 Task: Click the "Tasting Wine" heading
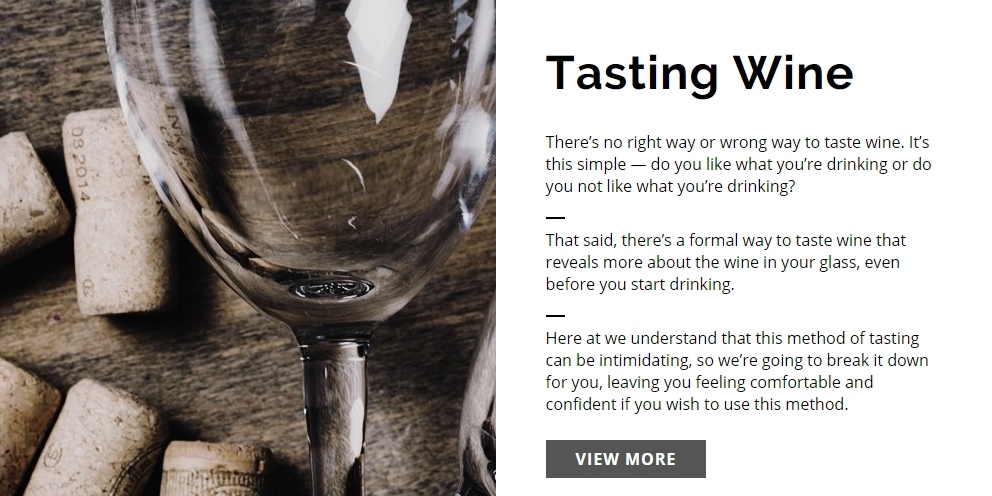pyautogui.click(x=699, y=72)
